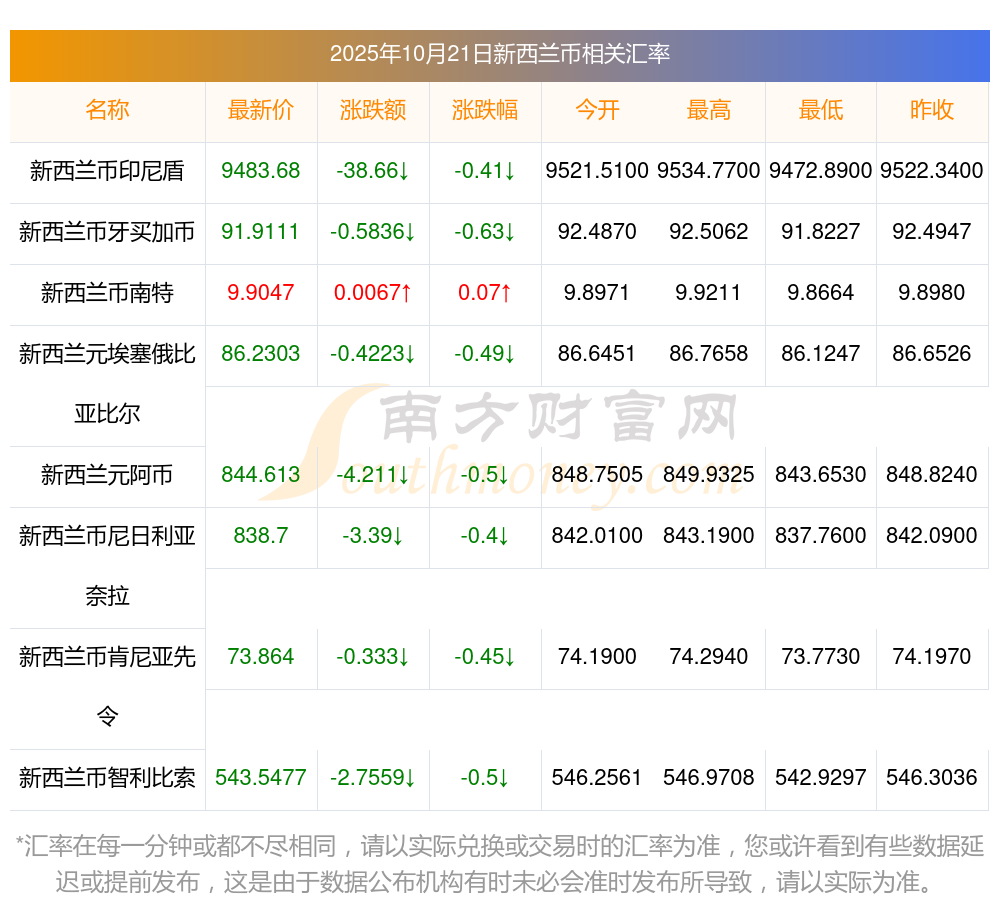1000x913 pixels.
Task: Click the high value 74.2940
Action: pyautogui.click(x=709, y=656)
